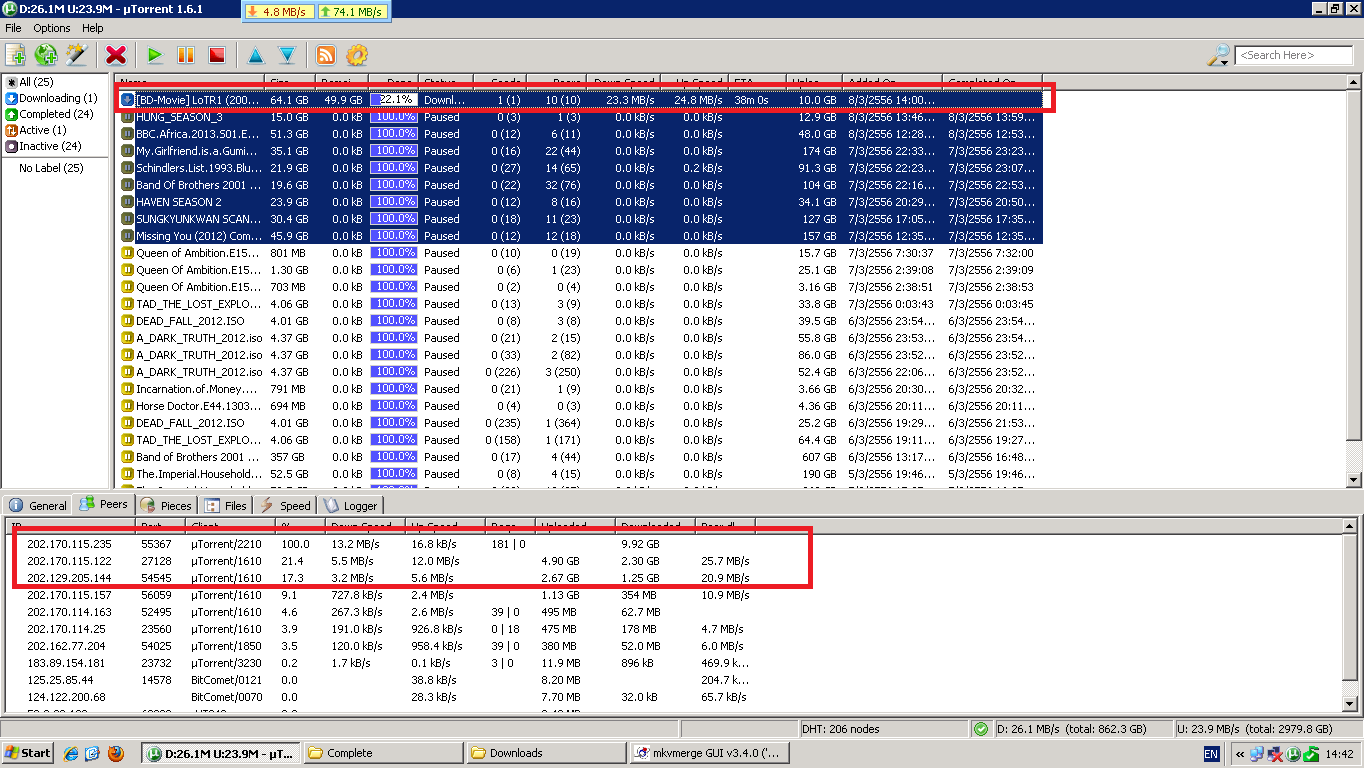Click the paused icon beside Schindlers.List.1993
This screenshot has height=768, width=1364.
tap(127, 168)
